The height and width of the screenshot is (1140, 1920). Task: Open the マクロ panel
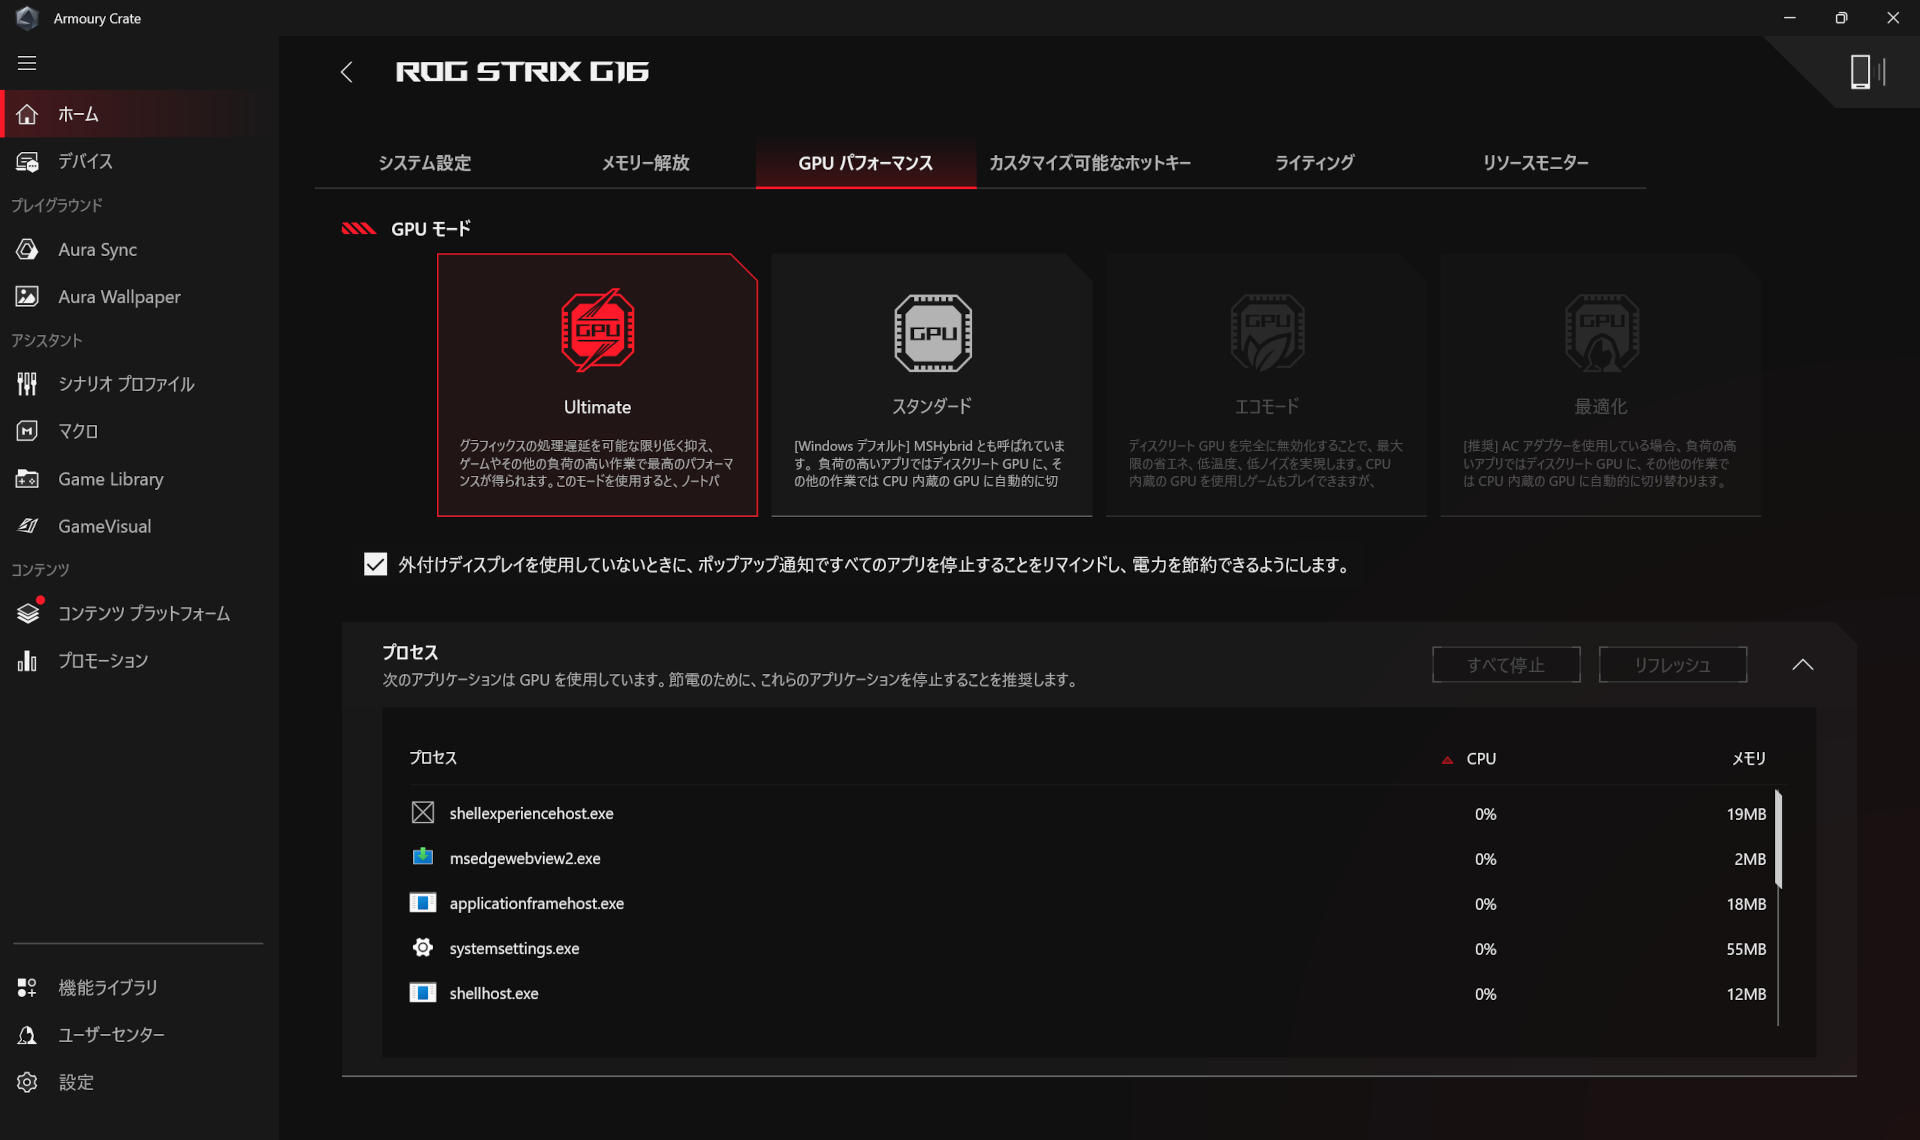click(x=77, y=431)
